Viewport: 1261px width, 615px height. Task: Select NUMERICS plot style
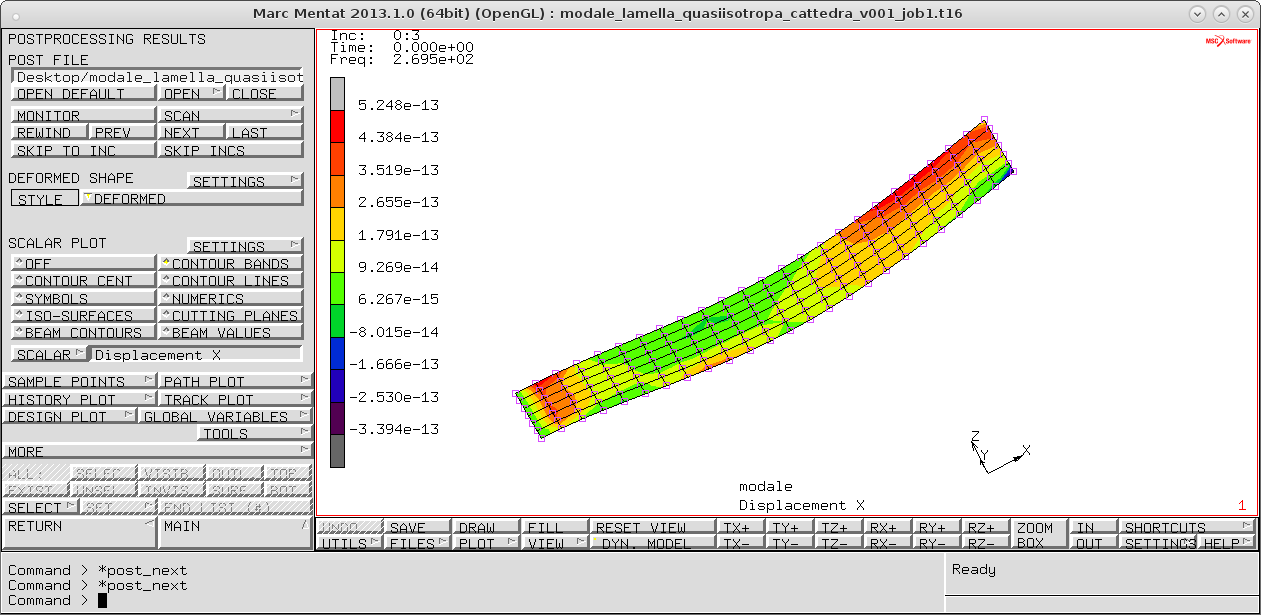click(x=230, y=298)
